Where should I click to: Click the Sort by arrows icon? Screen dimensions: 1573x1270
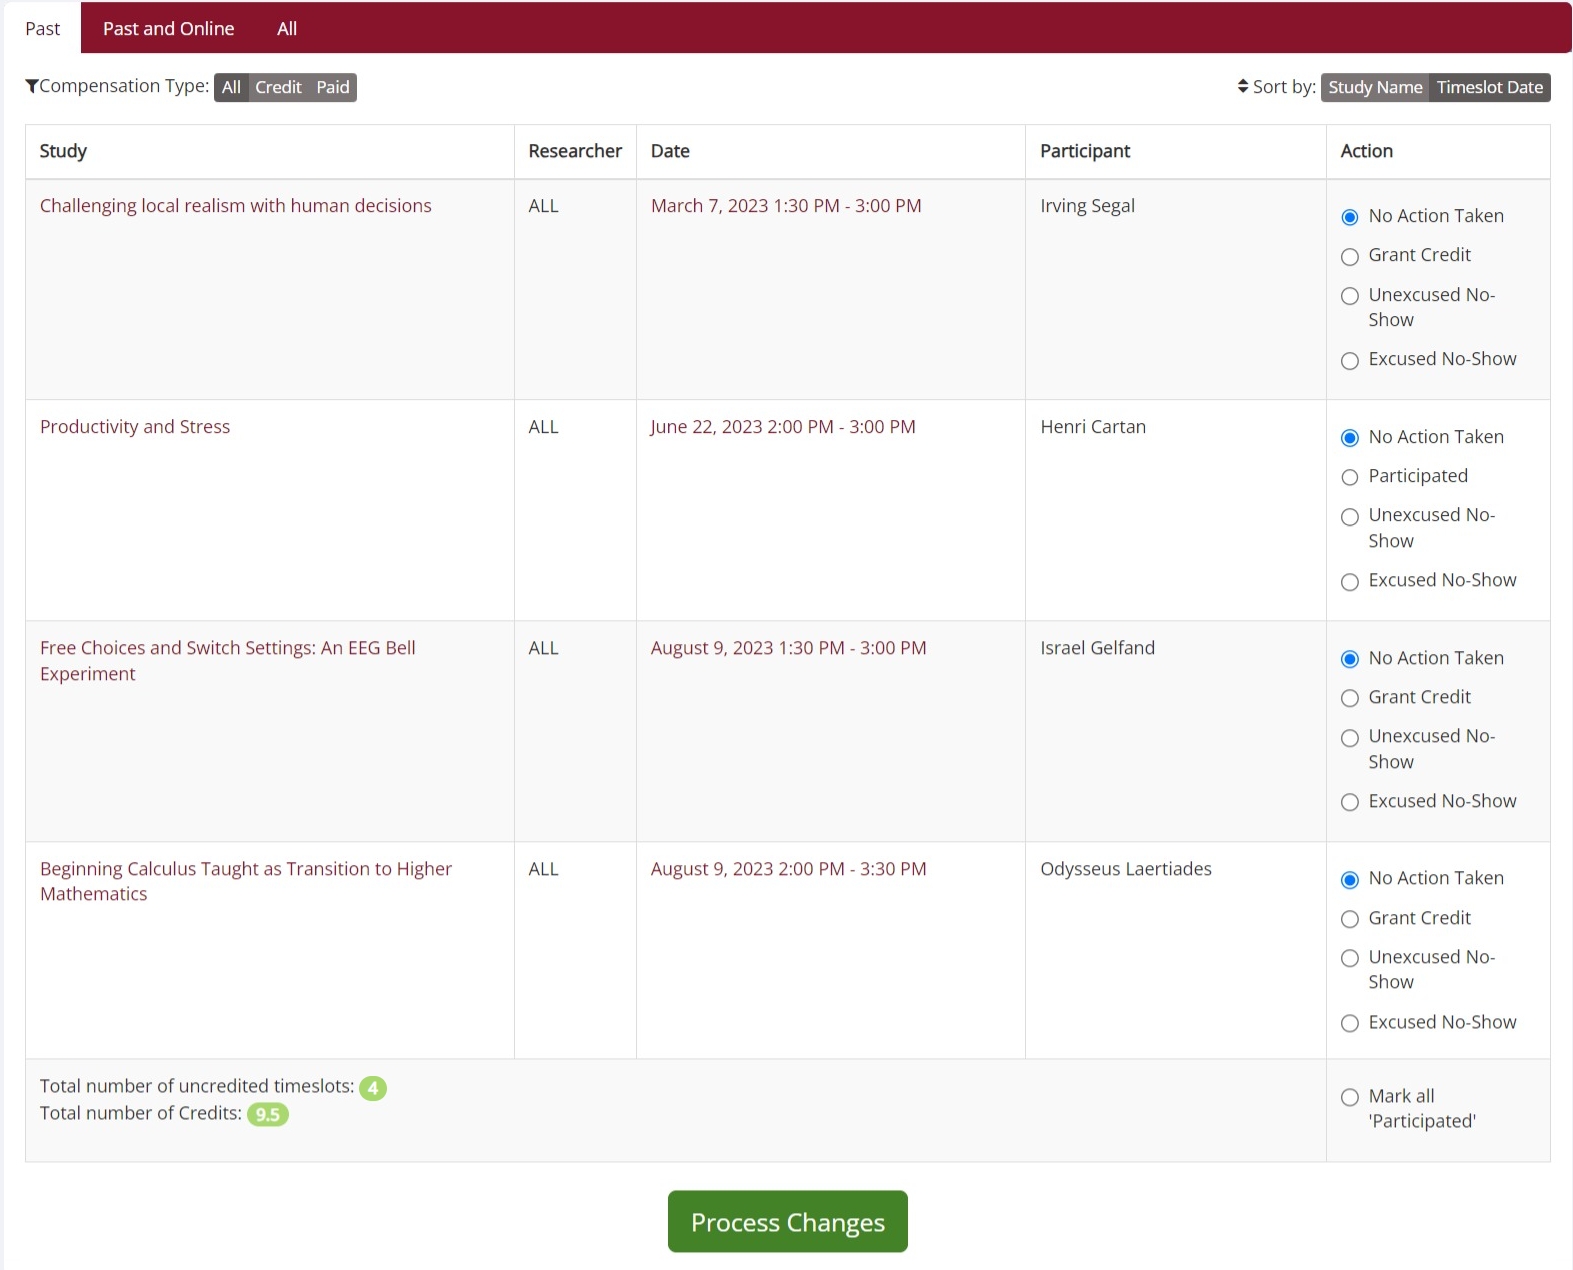(x=1243, y=86)
